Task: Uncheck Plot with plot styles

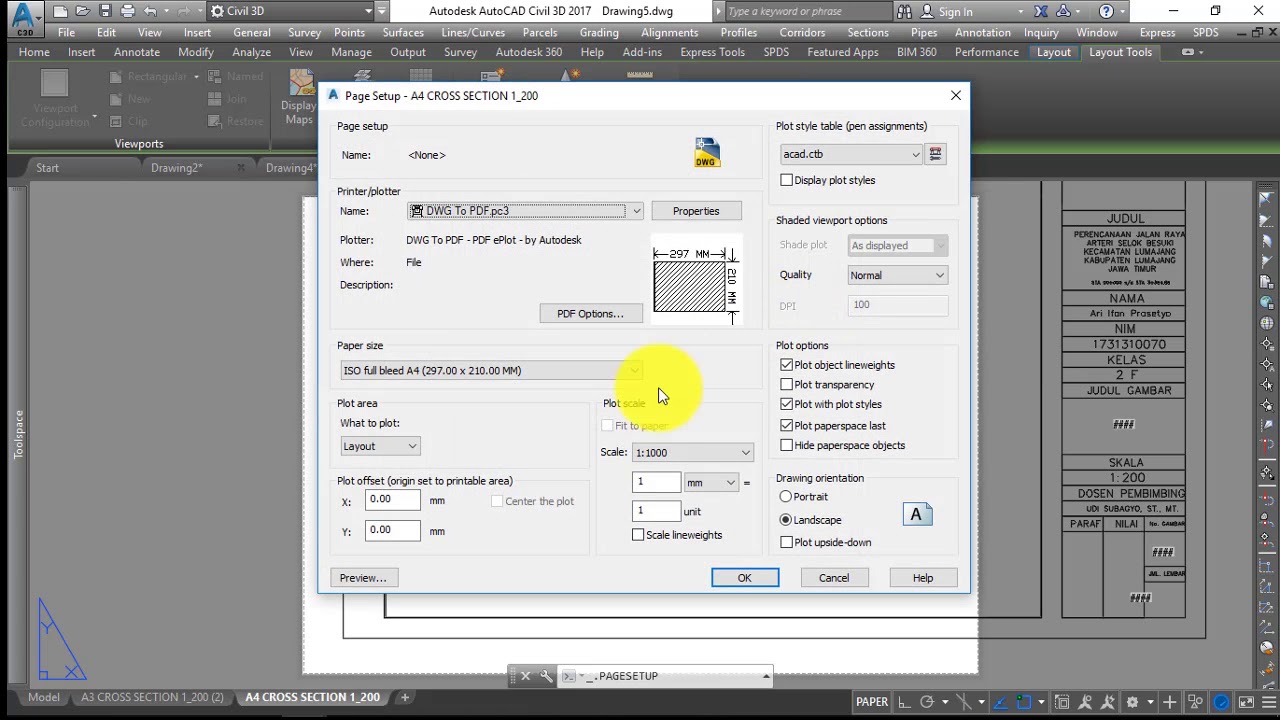Action: click(x=786, y=404)
